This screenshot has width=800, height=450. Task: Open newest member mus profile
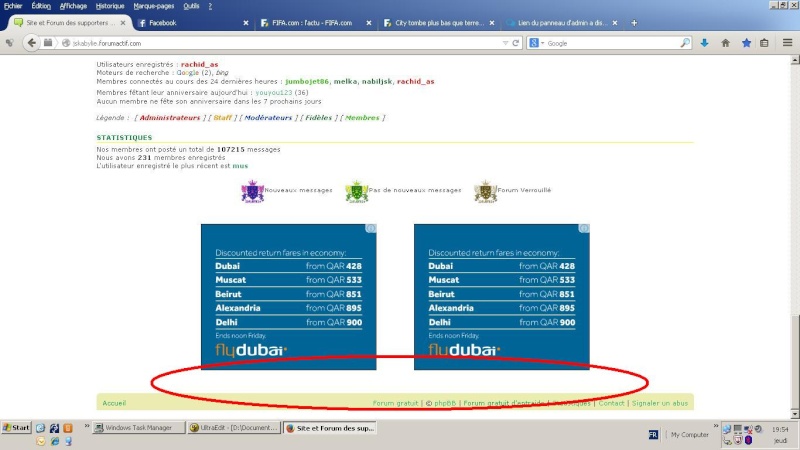click(x=240, y=166)
